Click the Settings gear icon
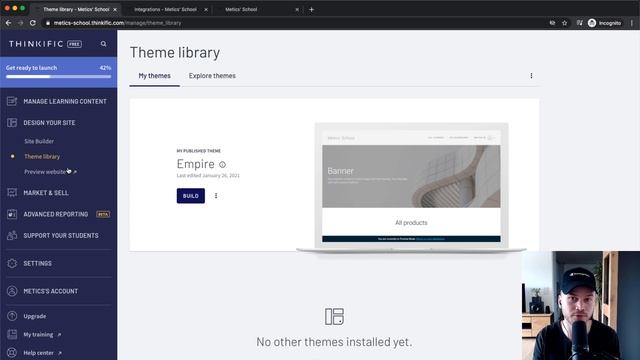Image resolution: width=640 pixels, height=360 pixels. 12,263
